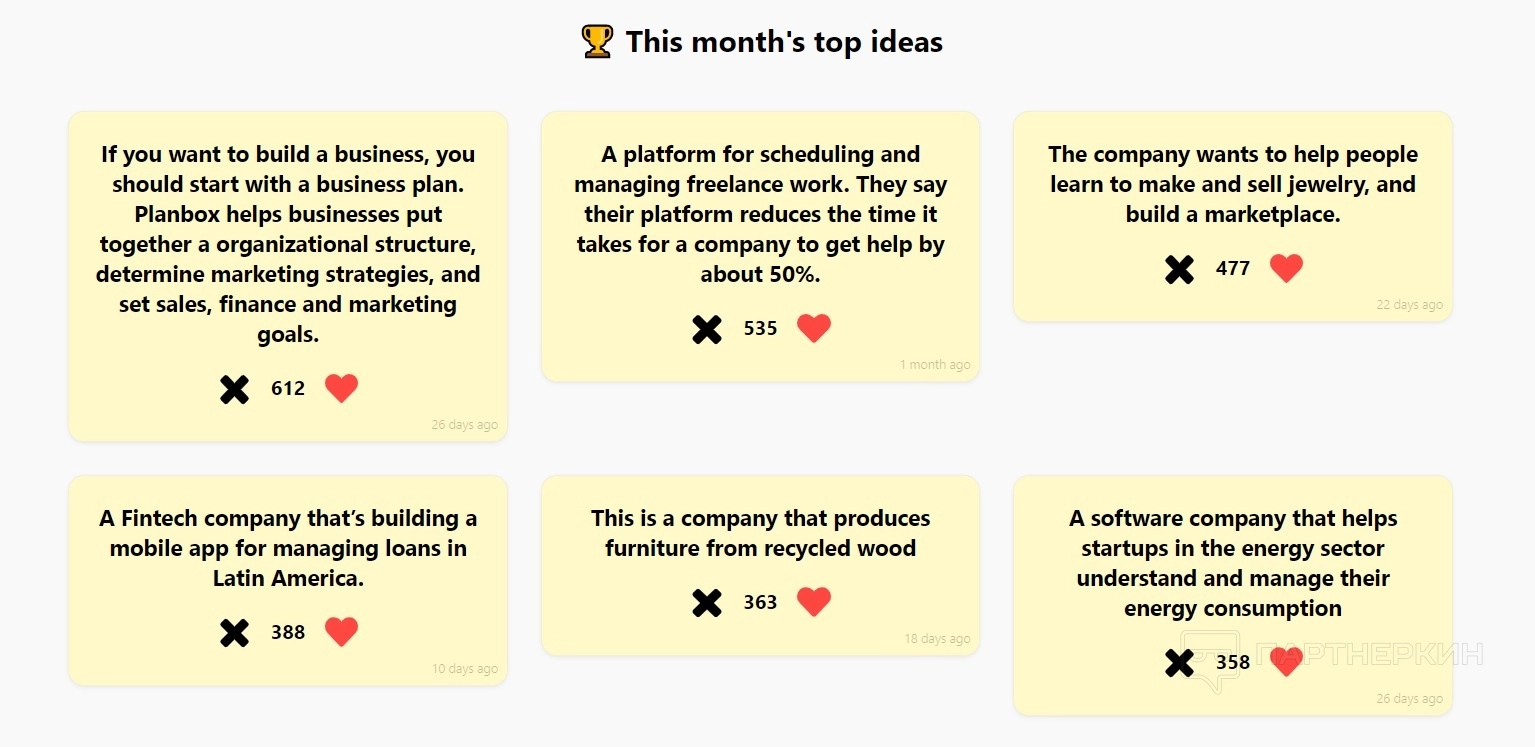Like the Fintech loans app idea
1535x747 pixels.
pos(341,632)
